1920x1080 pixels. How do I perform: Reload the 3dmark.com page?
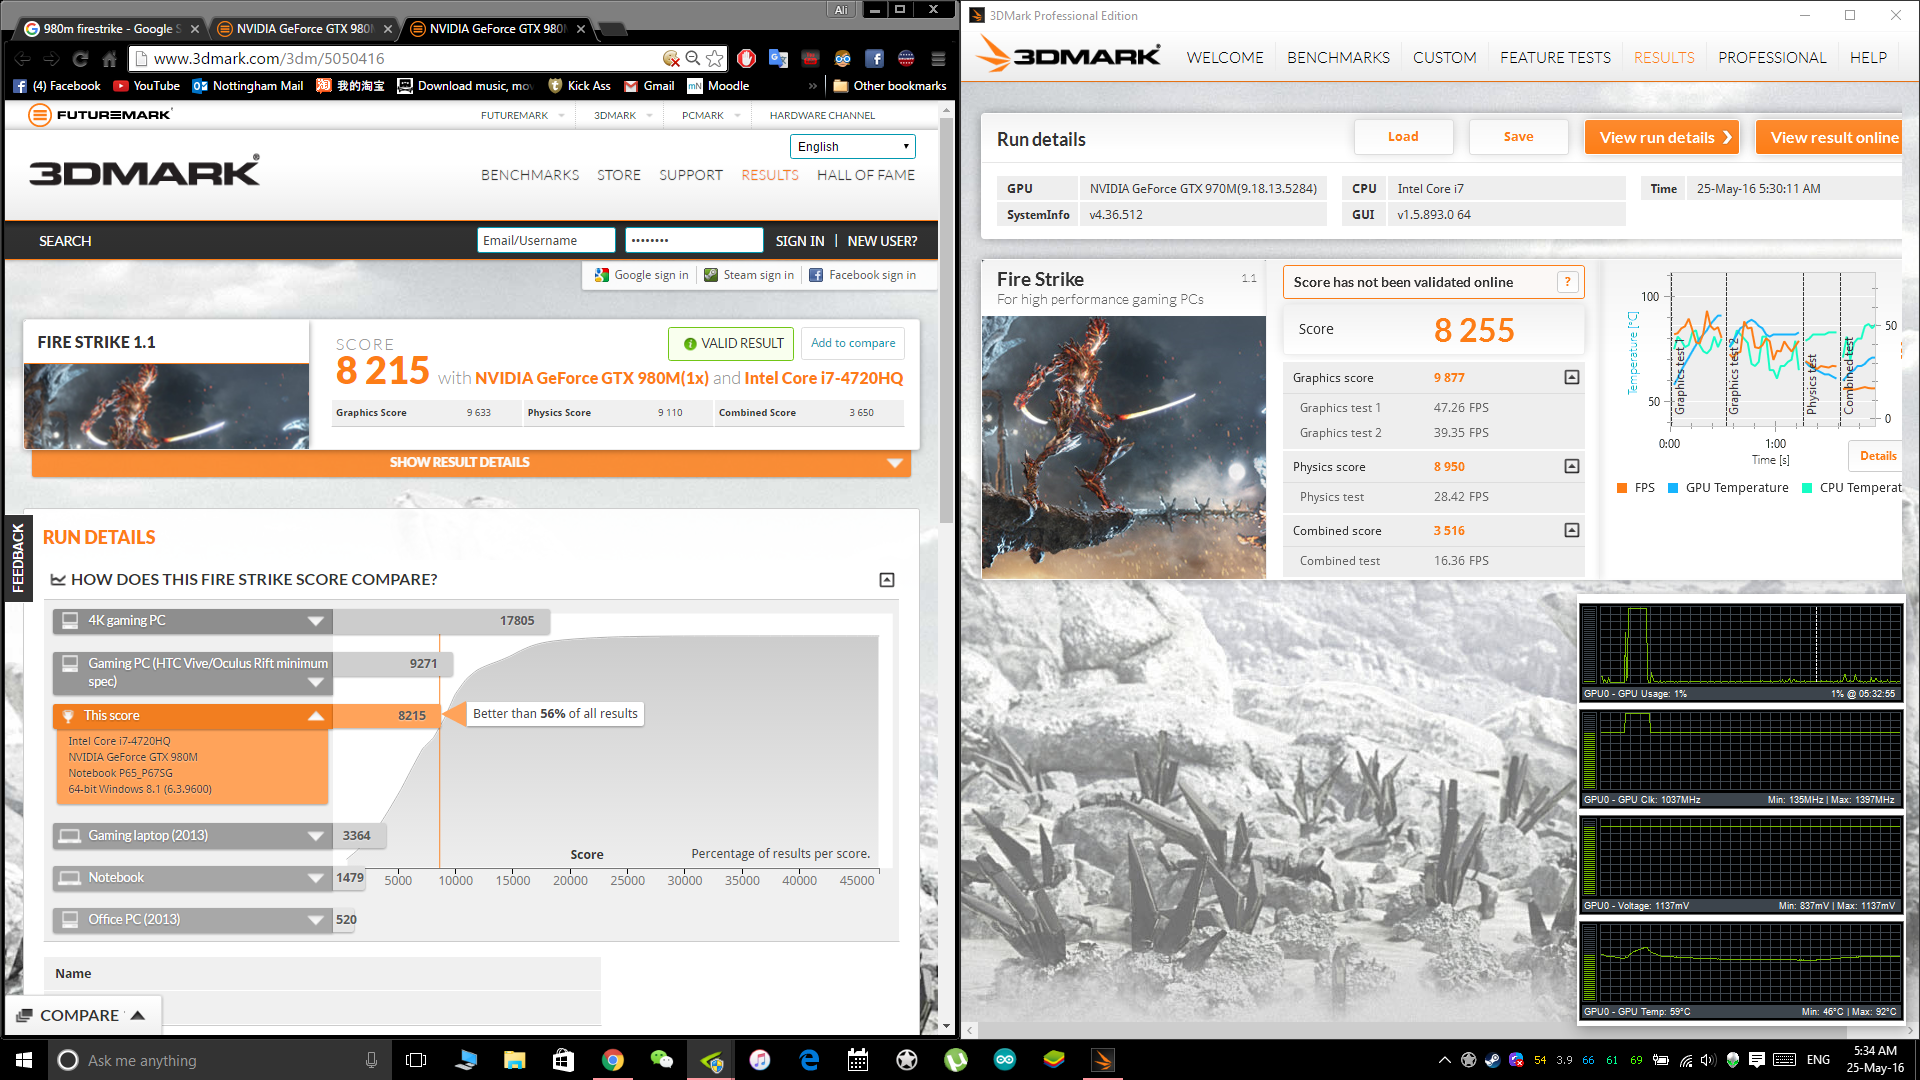coord(81,58)
